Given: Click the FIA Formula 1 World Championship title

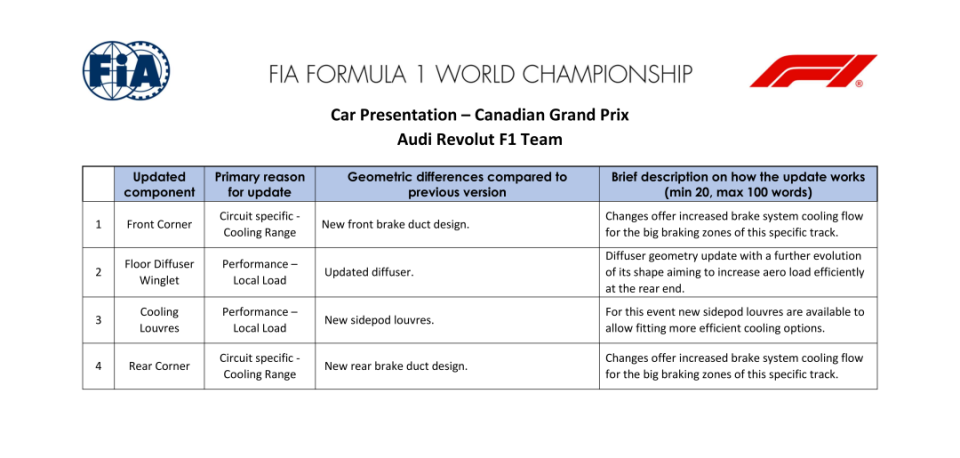Looking at the screenshot, I should click(x=481, y=74).
